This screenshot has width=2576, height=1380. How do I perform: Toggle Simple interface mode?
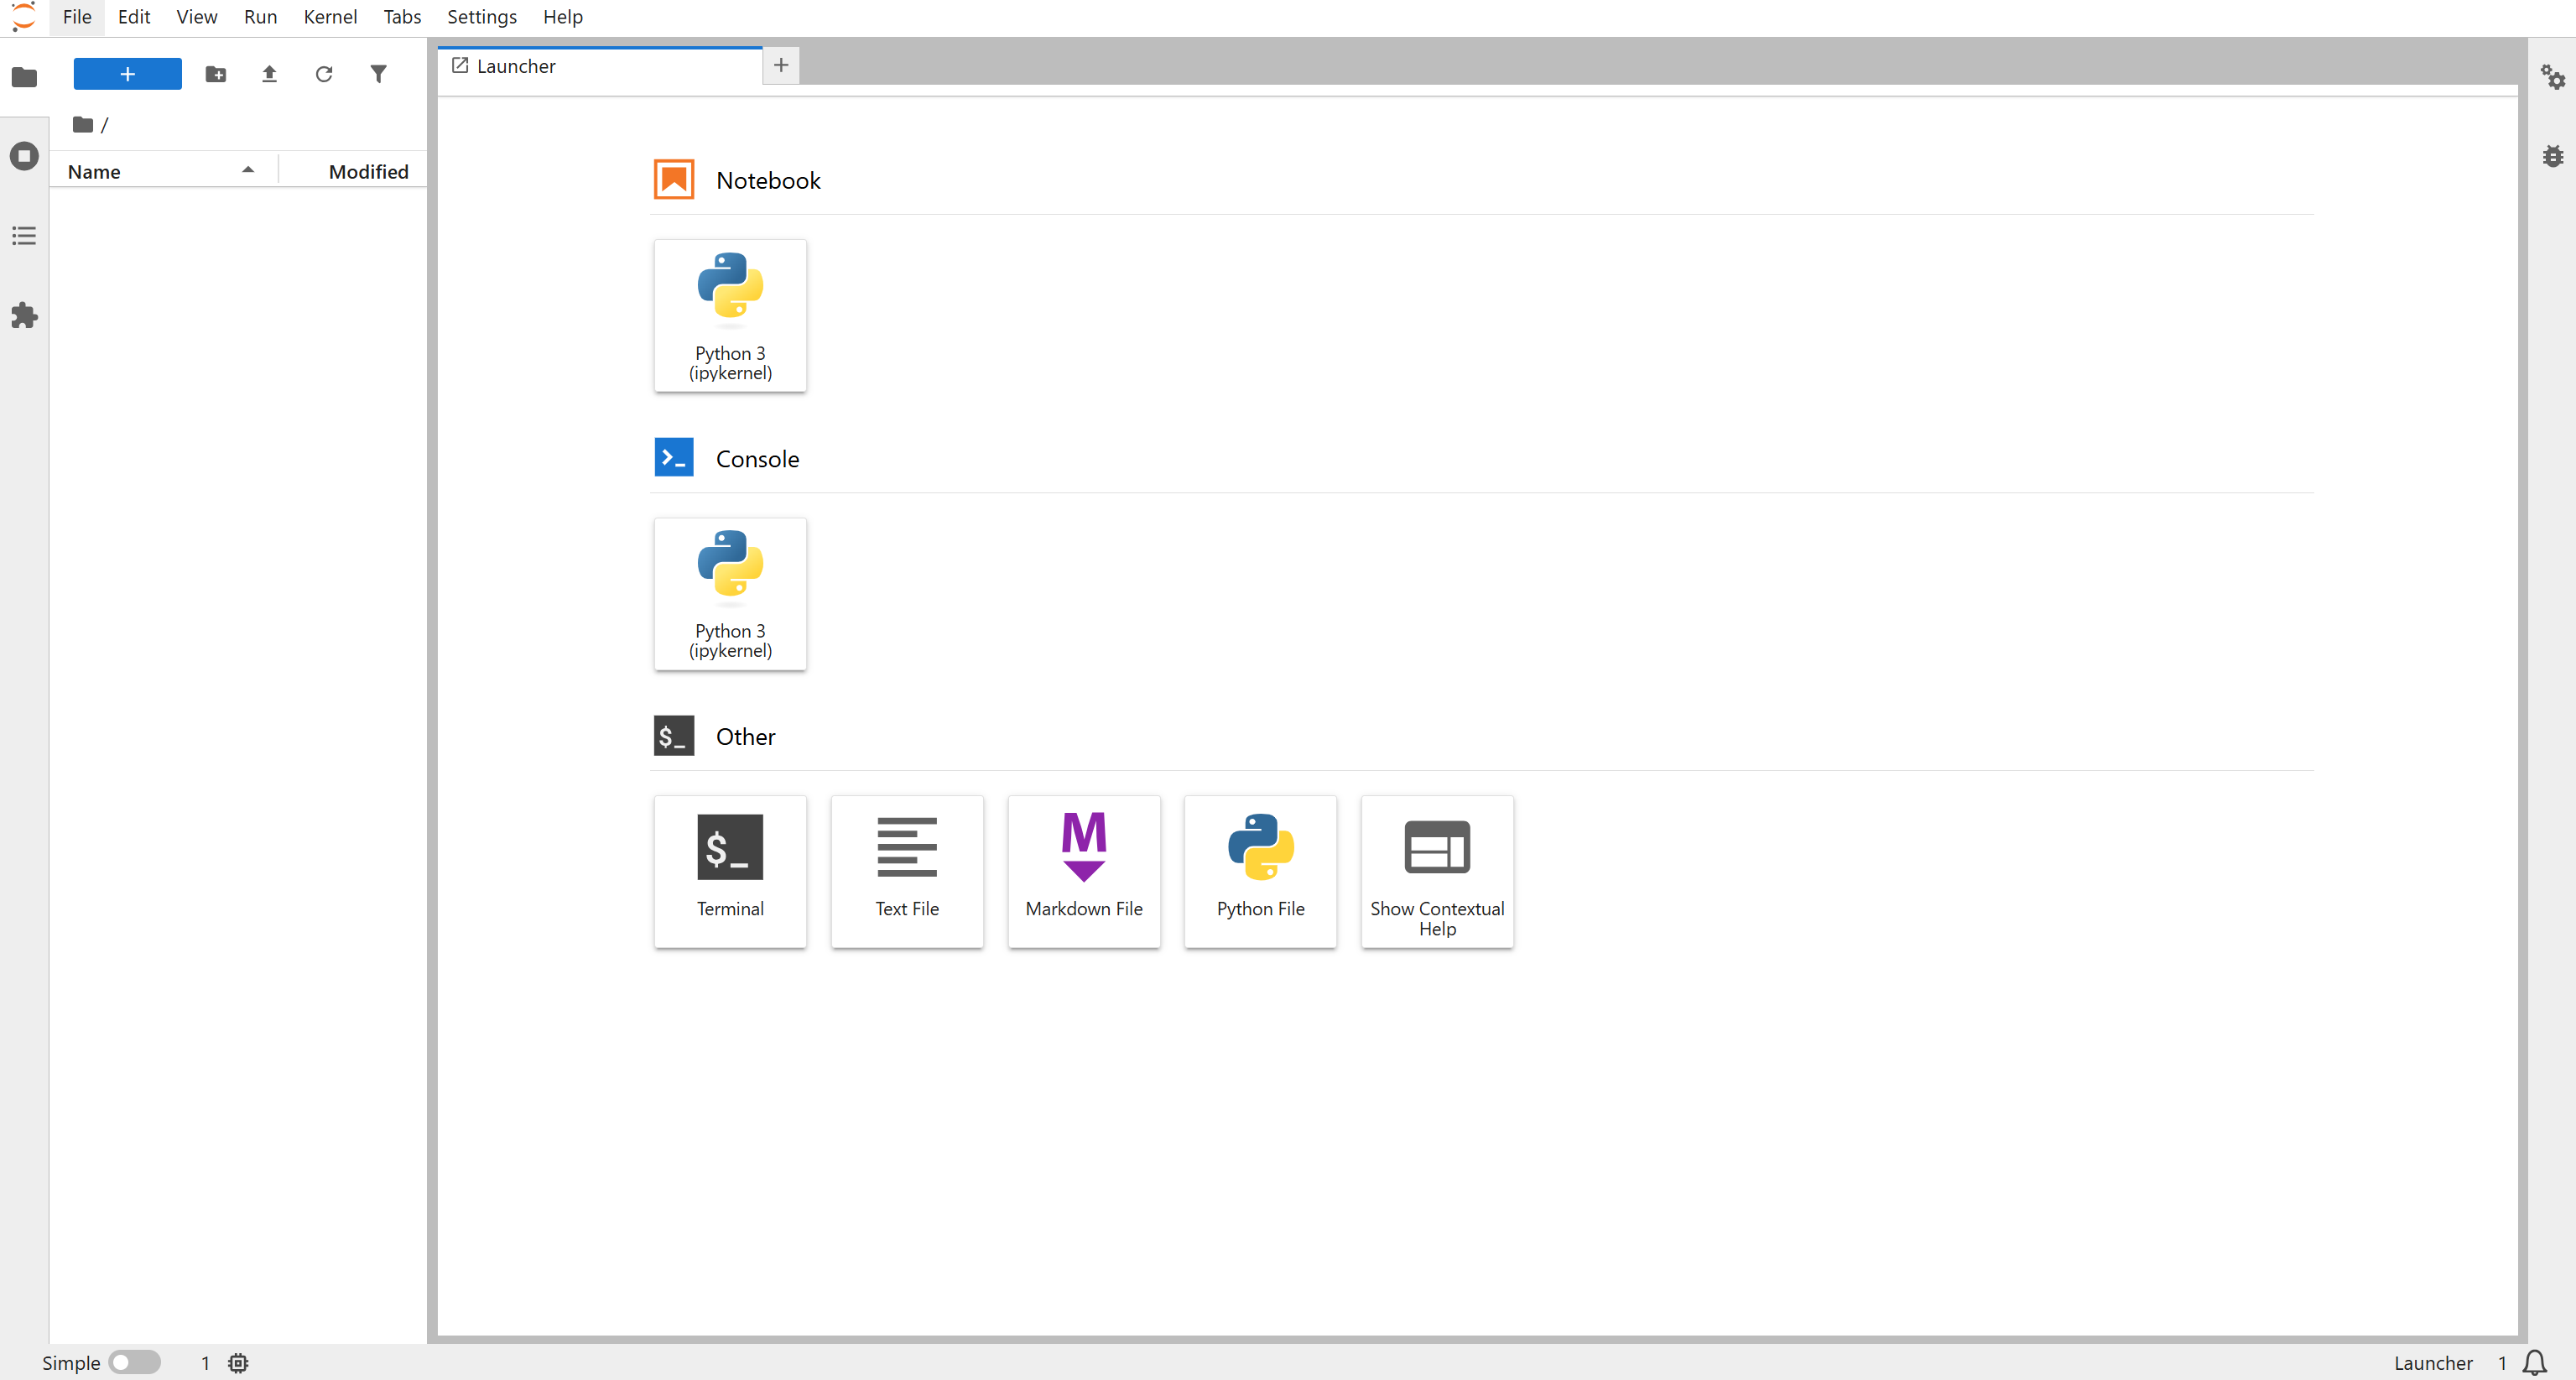pyautogui.click(x=135, y=1362)
